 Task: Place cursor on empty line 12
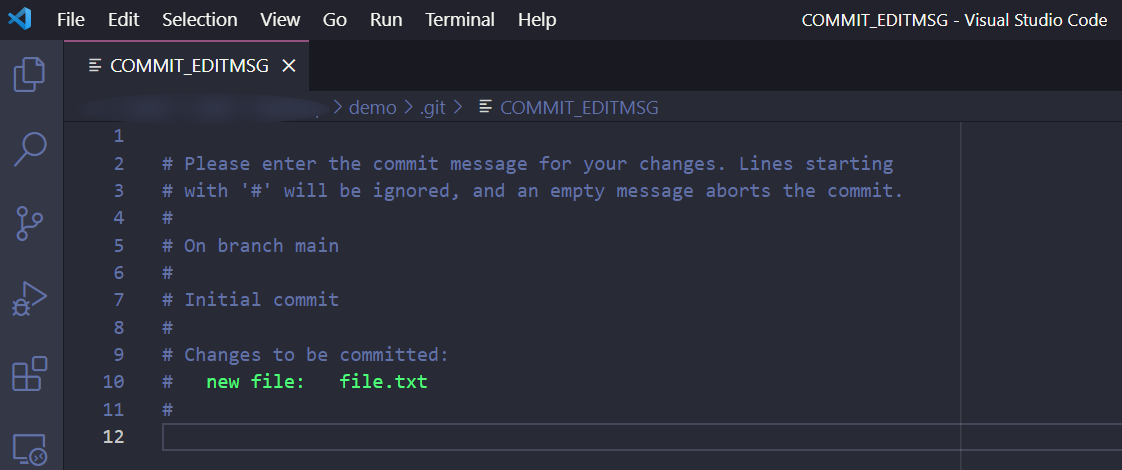[642, 436]
